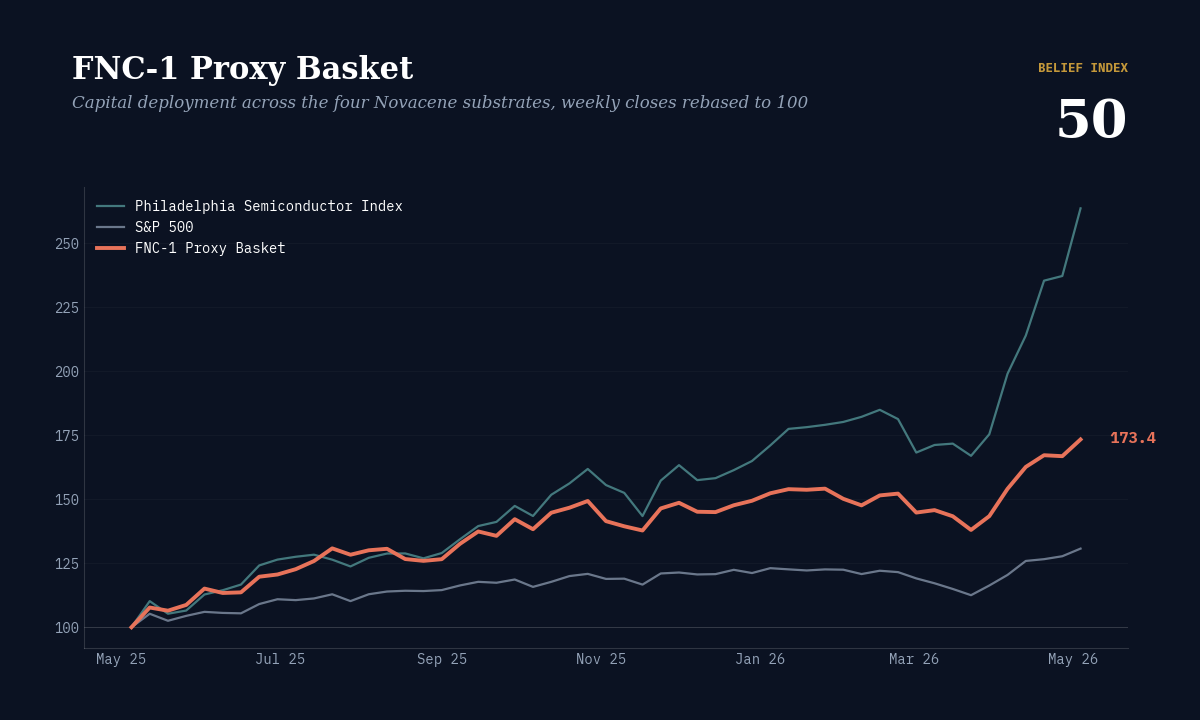Click the Nov 25 x-axis label
Viewport: 1200px width, 720px height.
(601, 659)
